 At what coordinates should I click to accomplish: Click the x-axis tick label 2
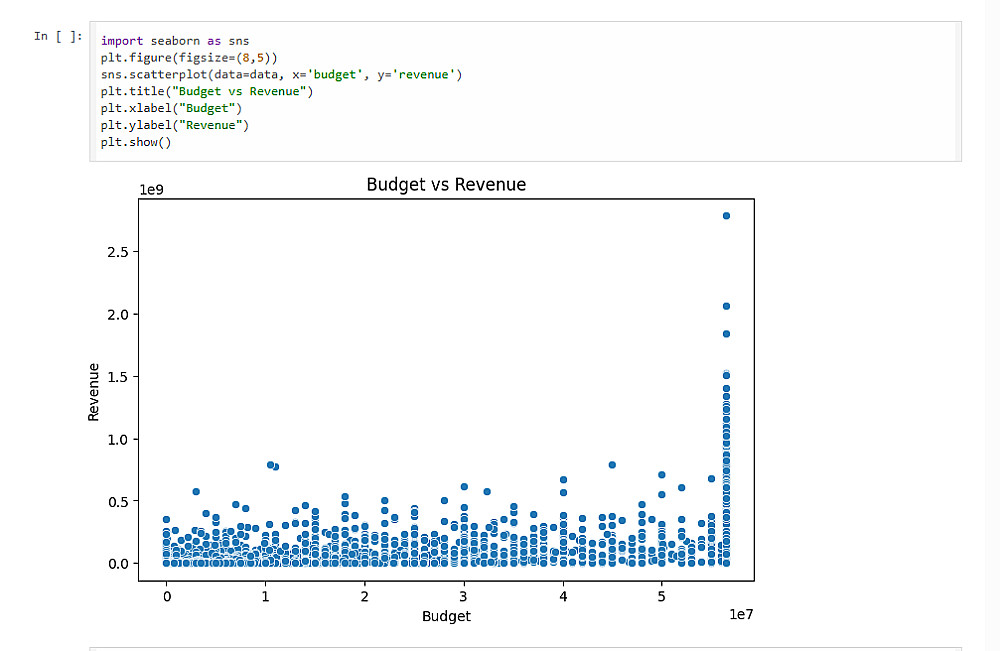pos(365,597)
